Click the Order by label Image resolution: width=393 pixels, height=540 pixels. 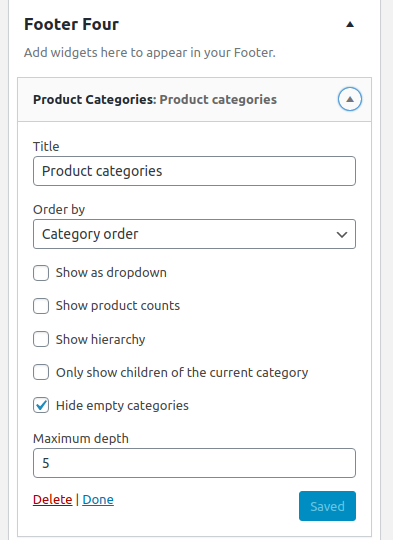tap(59, 210)
